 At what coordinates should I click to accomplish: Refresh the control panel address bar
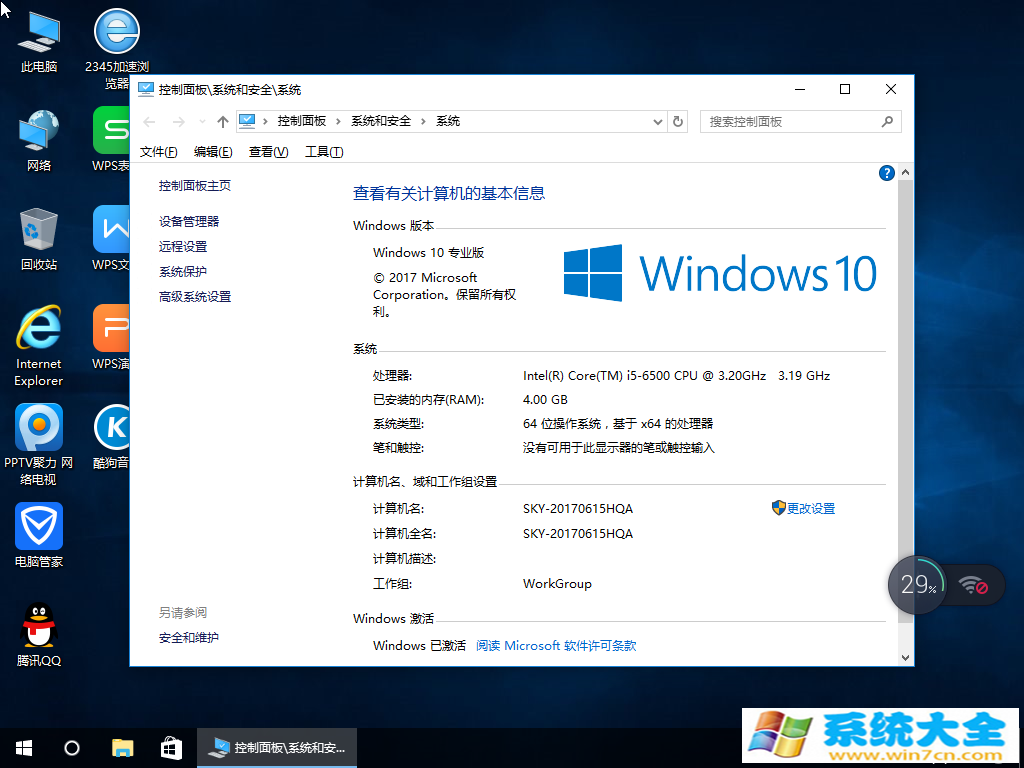point(678,121)
